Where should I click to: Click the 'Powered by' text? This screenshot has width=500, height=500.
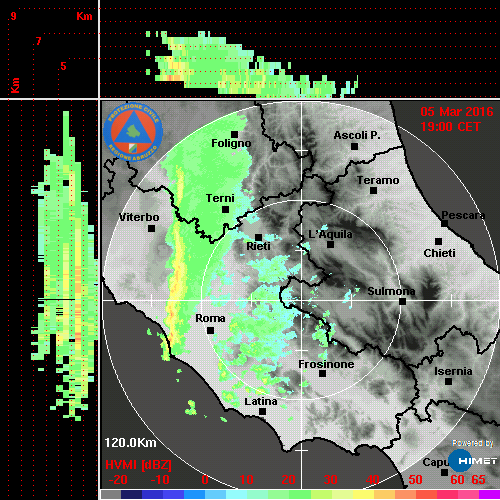coord(473,443)
